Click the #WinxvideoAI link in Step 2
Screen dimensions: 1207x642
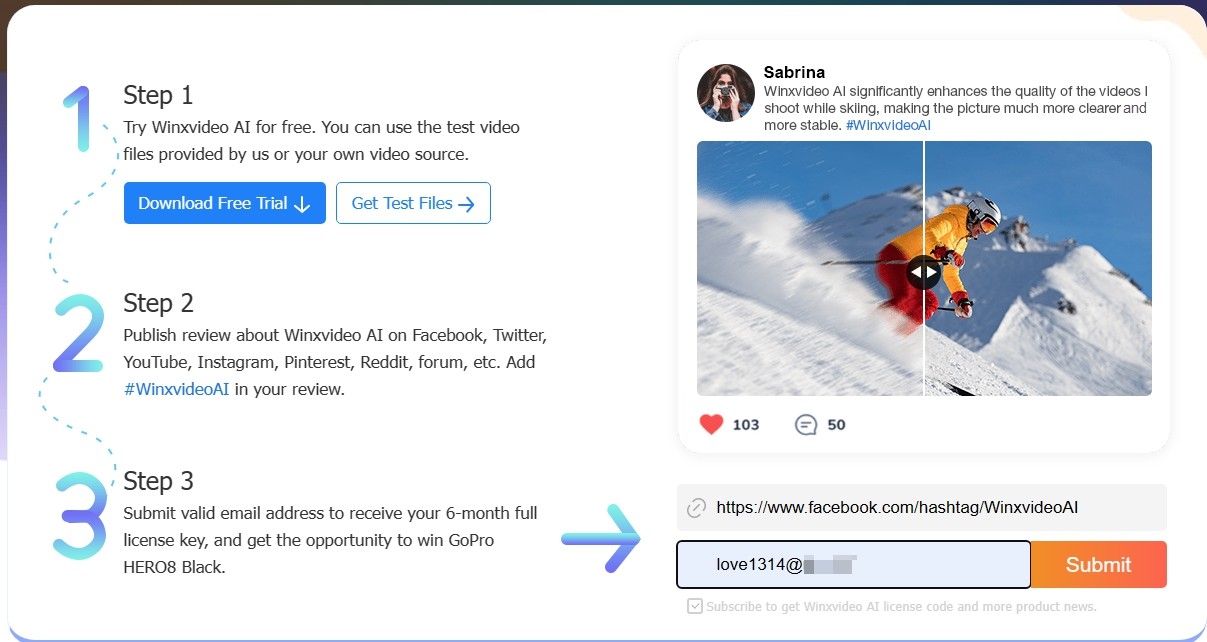[177, 389]
